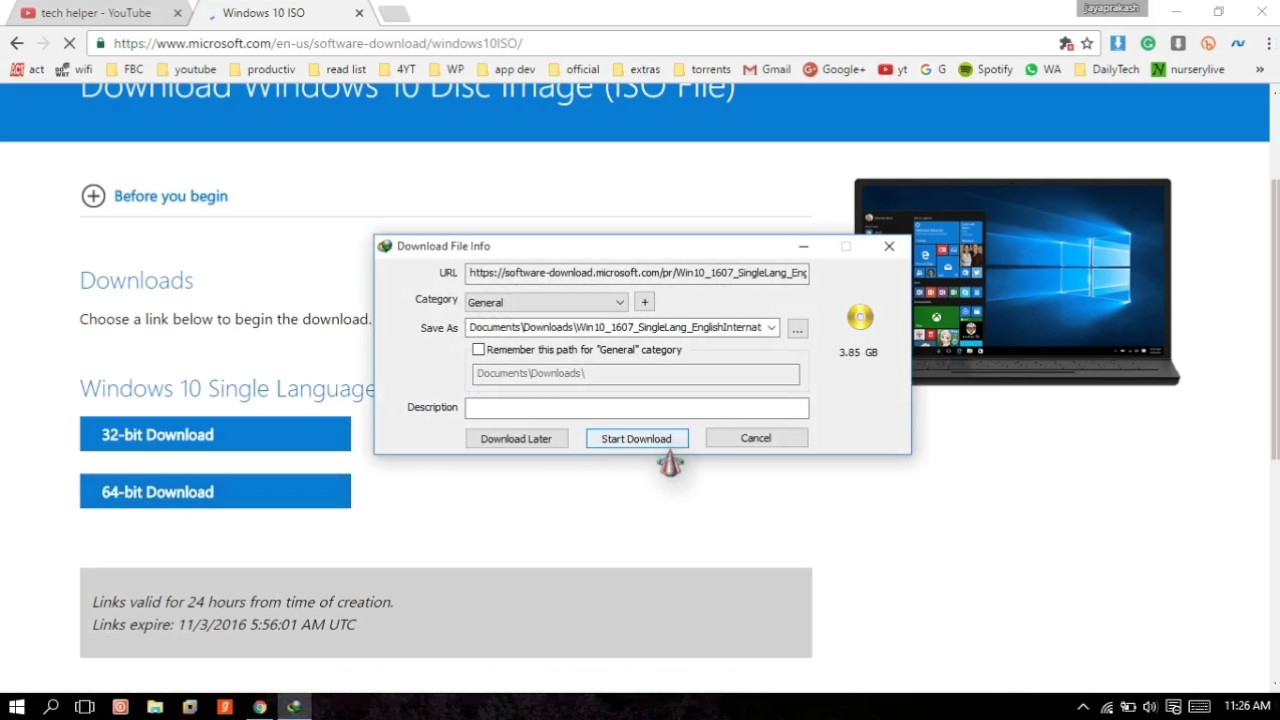Click the 64-bit Download button
The height and width of the screenshot is (720, 1280).
(x=215, y=491)
